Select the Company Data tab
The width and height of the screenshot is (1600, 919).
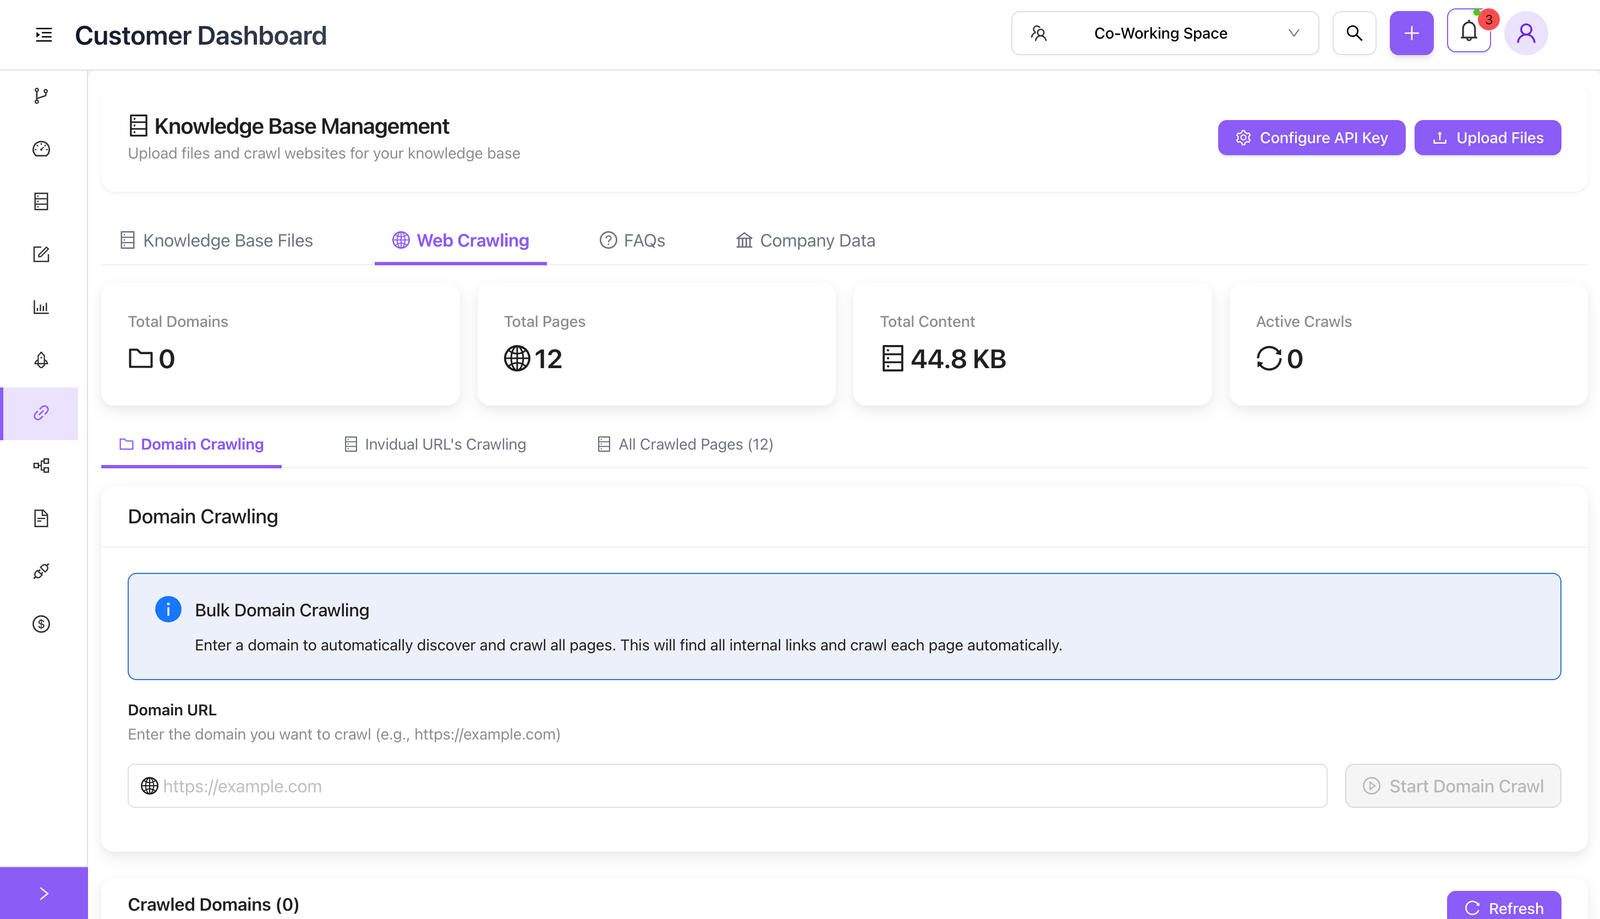[805, 241]
